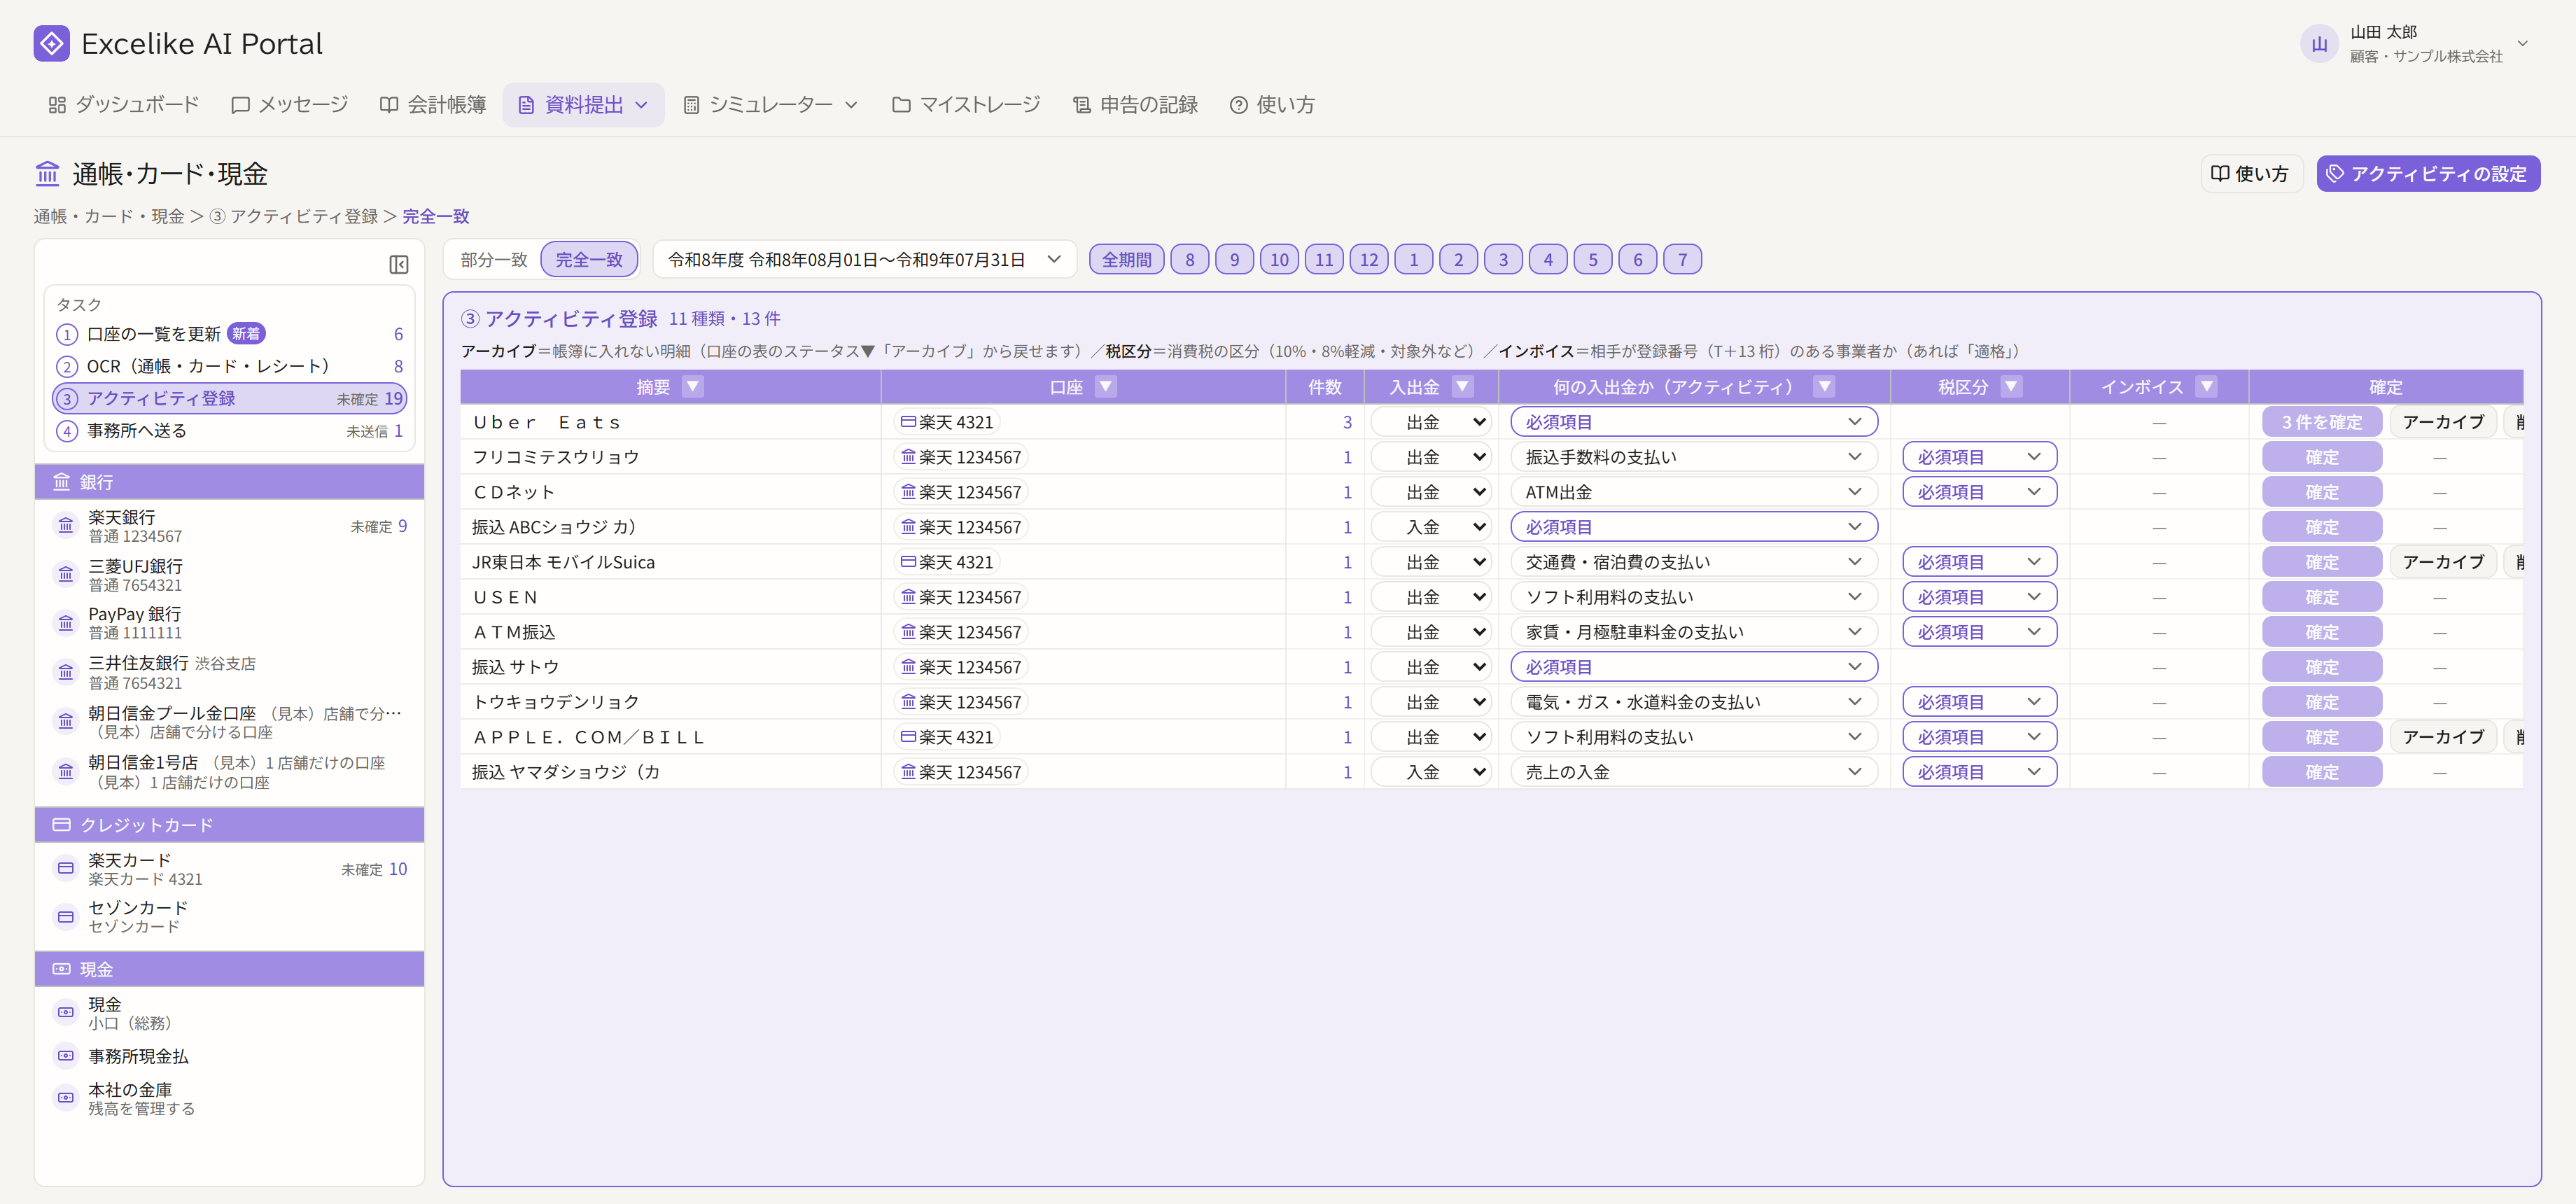Click filter icon on 口座 column header
2576x1204 pixels.
(1105, 386)
